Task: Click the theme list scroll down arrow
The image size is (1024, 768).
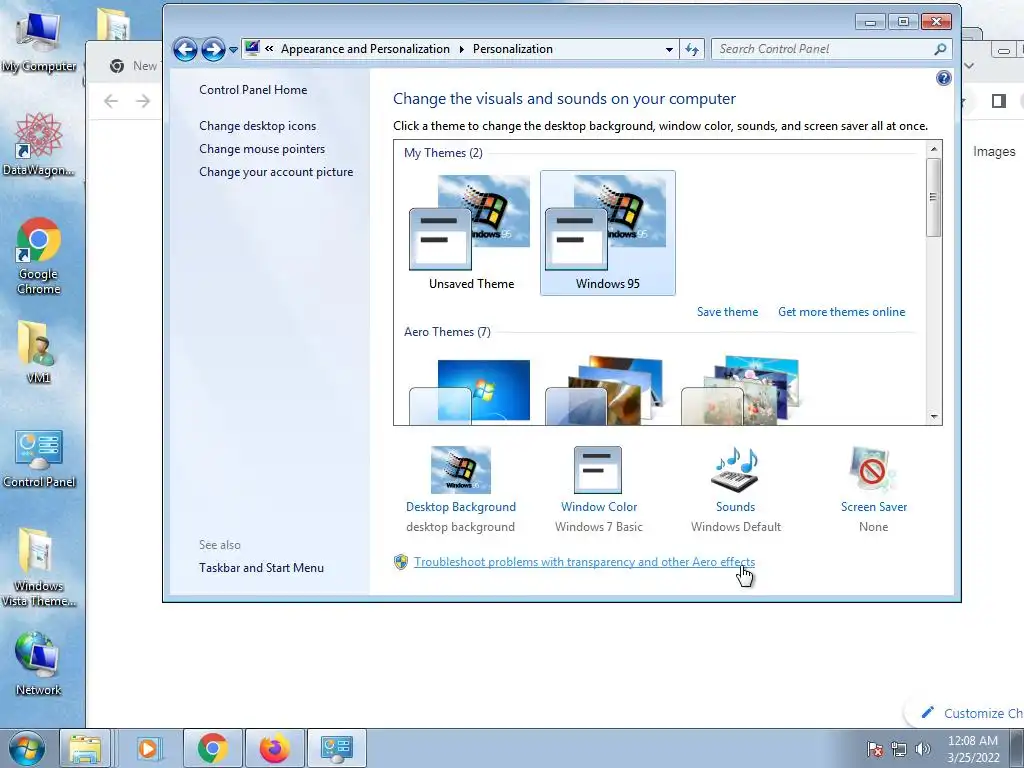Action: pos(934,416)
